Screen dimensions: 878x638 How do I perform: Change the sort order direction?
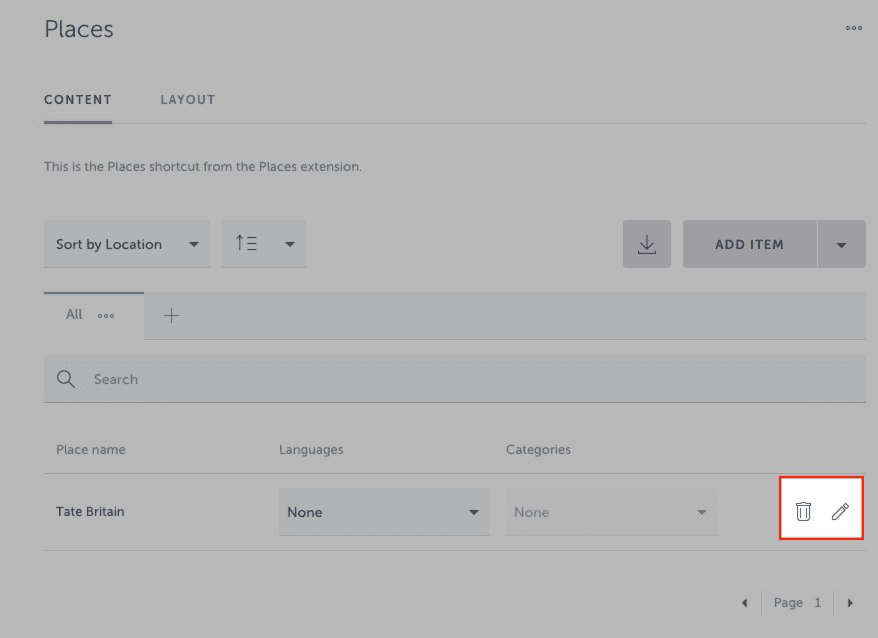264,244
